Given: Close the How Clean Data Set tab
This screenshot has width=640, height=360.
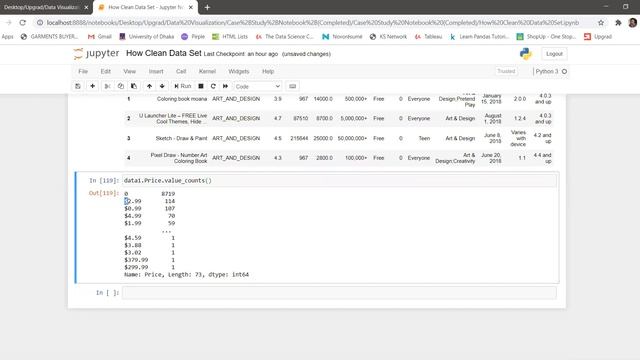Looking at the screenshot, I should click(191, 7).
